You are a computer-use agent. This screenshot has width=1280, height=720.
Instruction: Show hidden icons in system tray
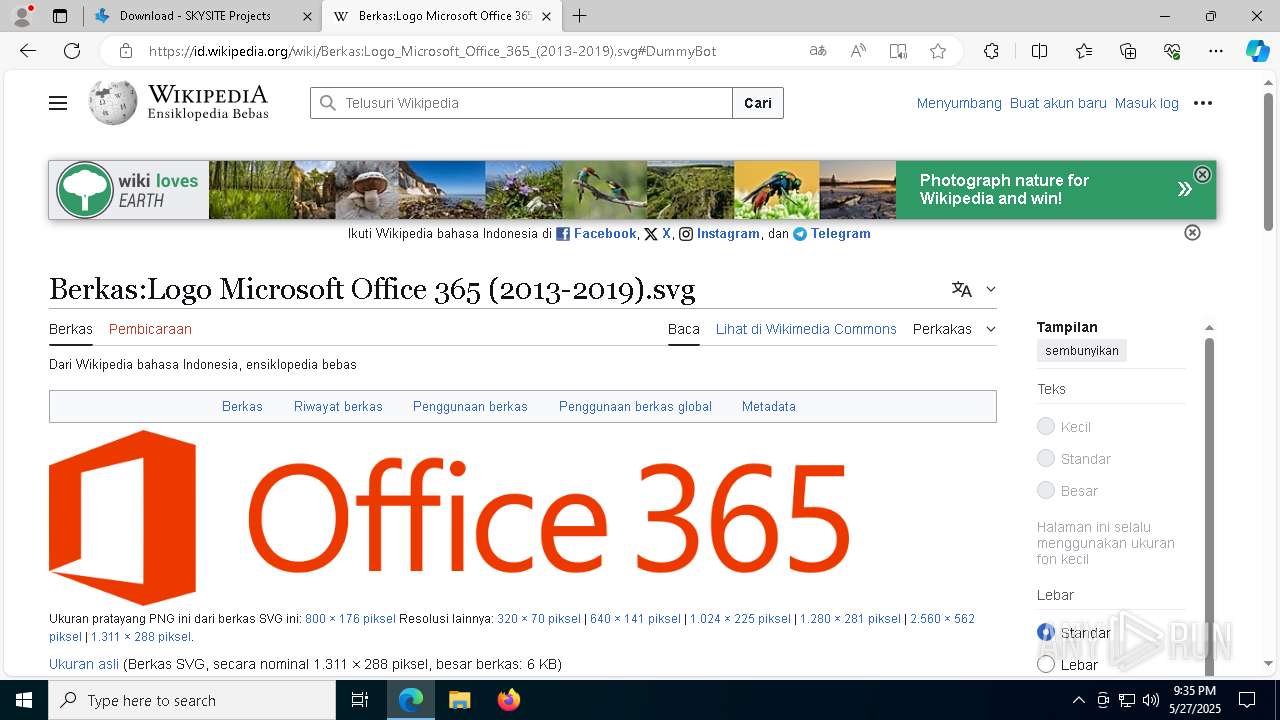point(1079,700)
